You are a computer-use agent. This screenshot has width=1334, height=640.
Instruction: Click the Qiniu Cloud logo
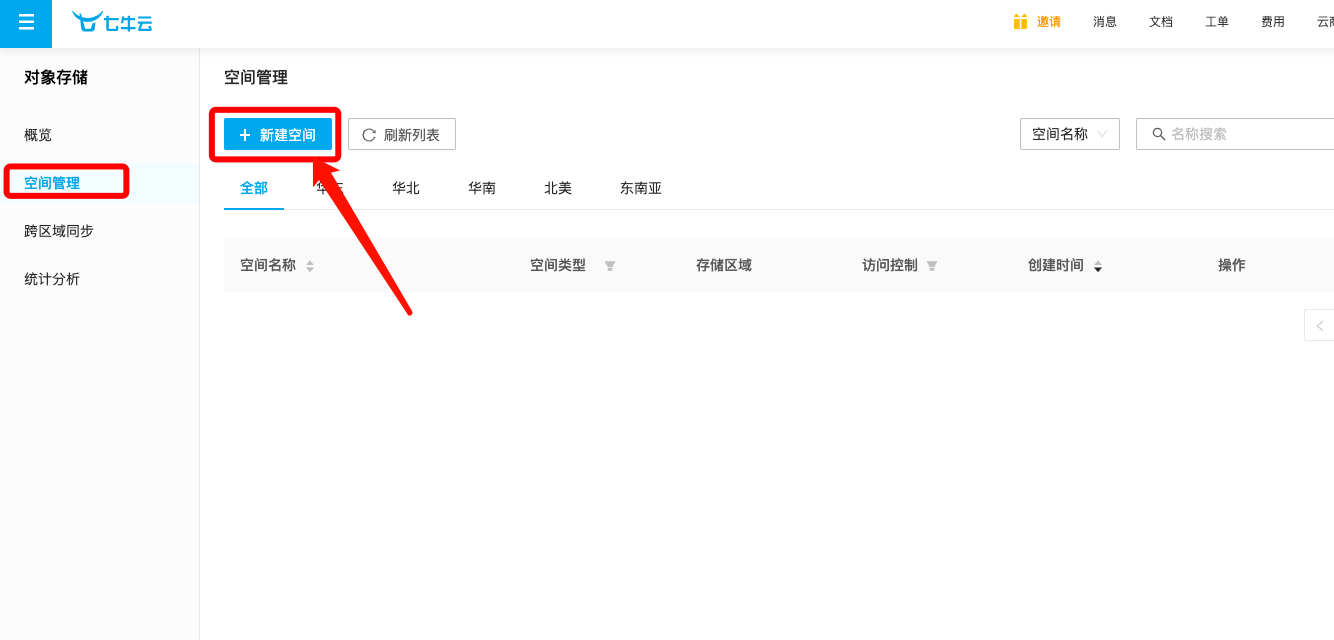pos(112,22)
